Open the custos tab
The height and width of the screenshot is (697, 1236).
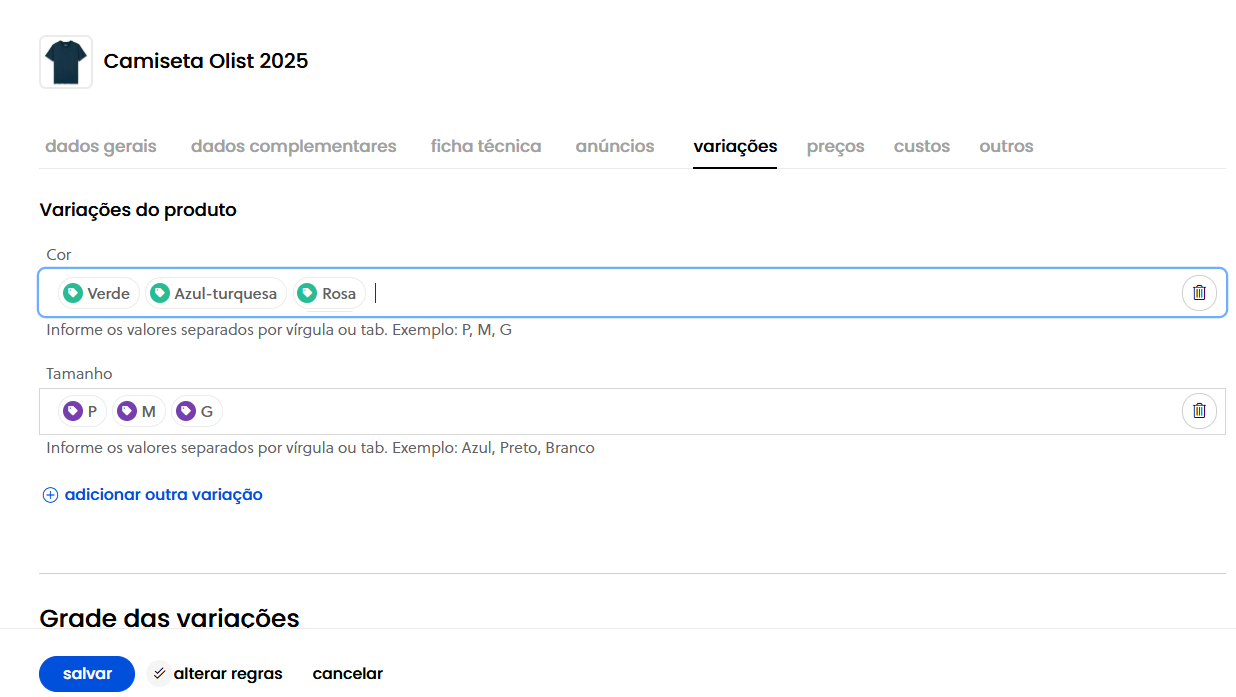921,146
